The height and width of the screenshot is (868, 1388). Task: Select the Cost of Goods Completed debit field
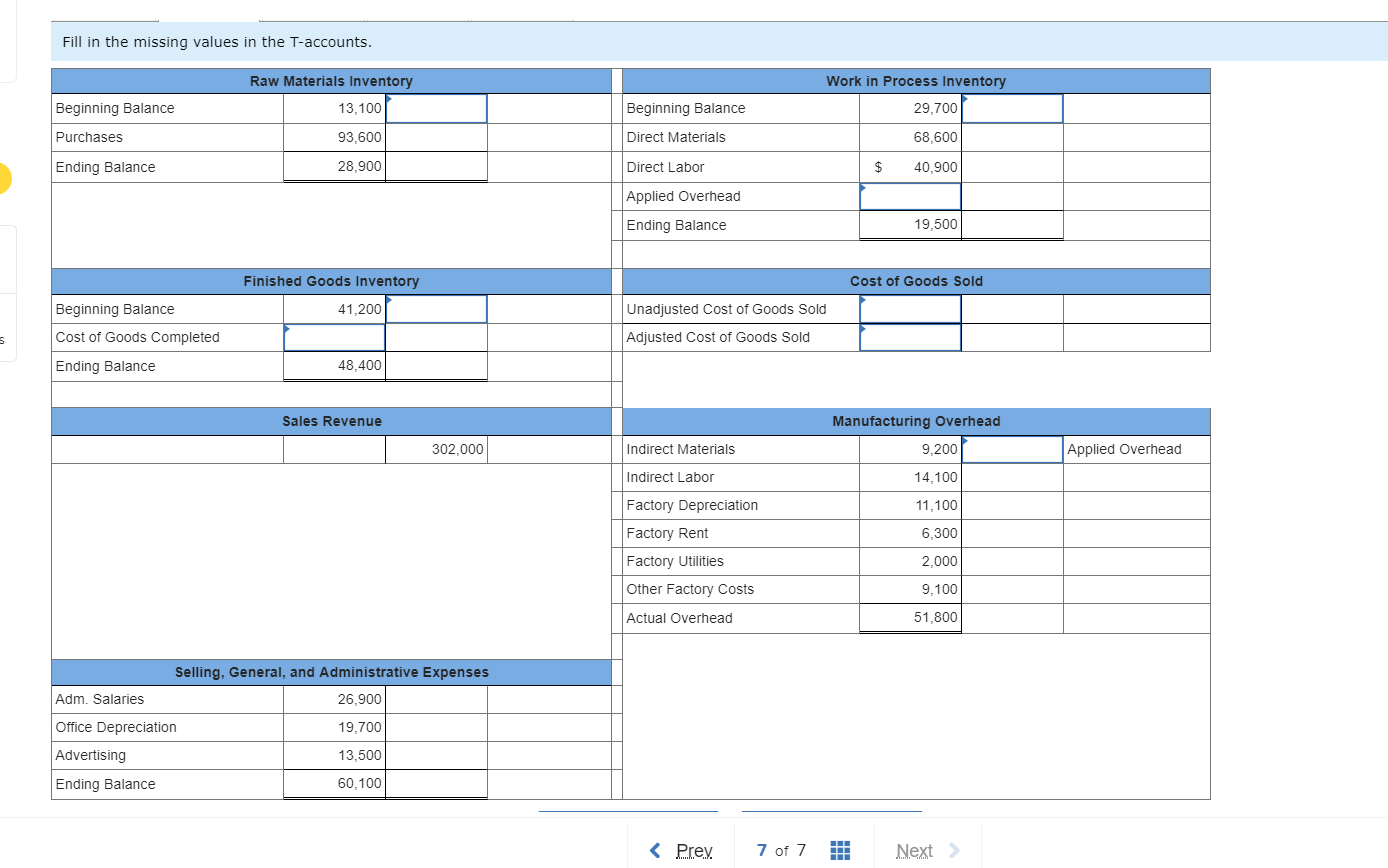point(334,337)
